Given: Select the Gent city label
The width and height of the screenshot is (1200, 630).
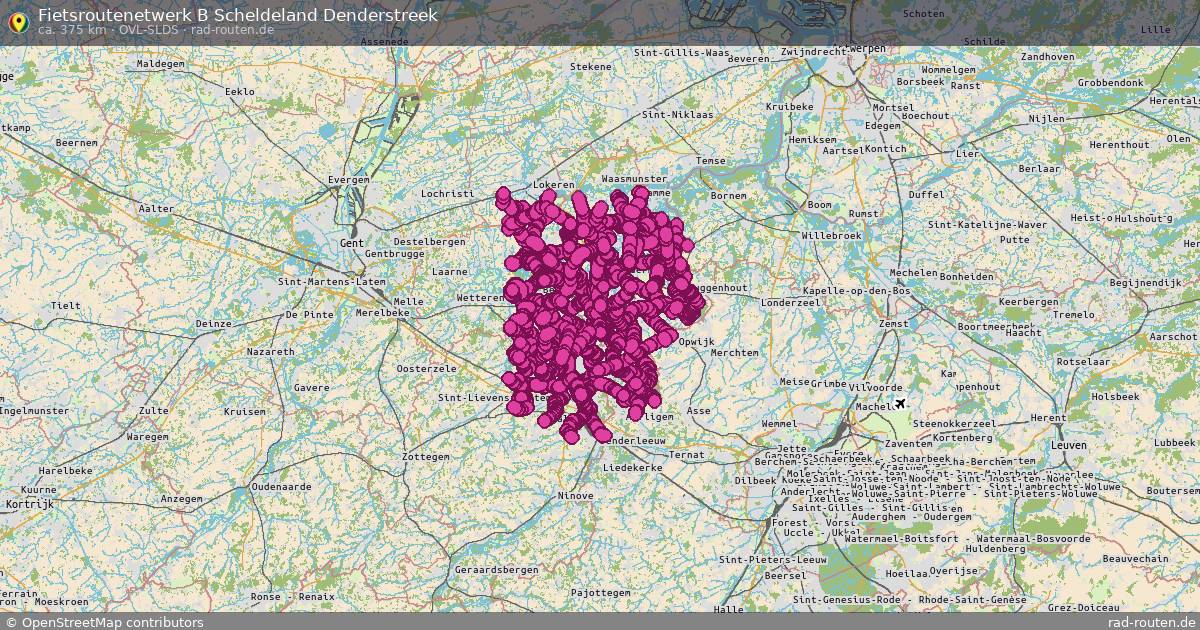Looking at the screenshot, I should (x=351, y=242).
